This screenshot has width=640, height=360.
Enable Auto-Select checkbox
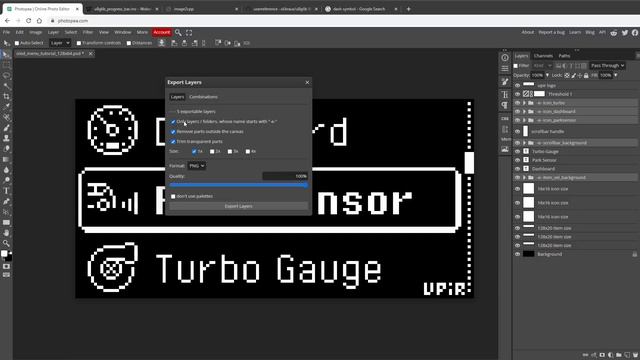click(17, 43)
